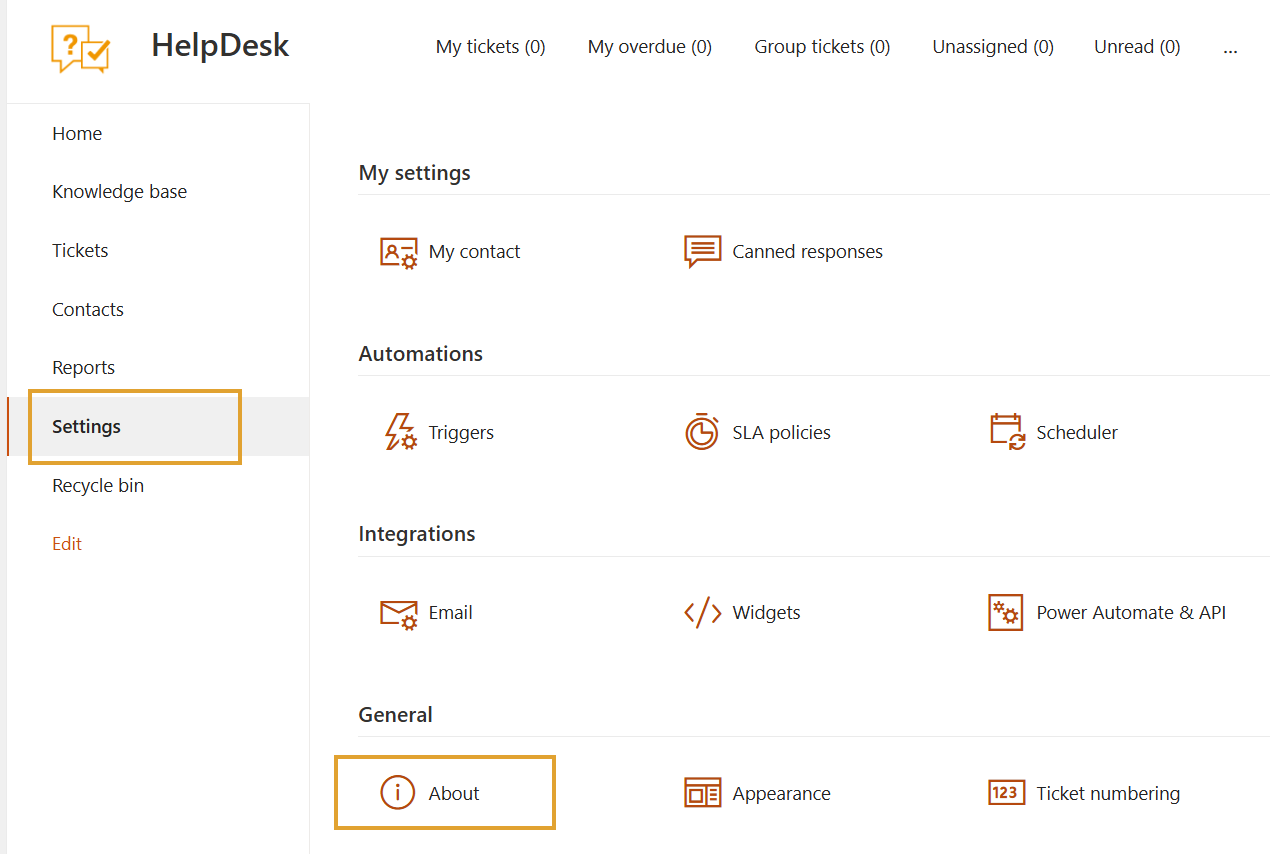
Task: Open the Email envelope icon
Action: [398, 613]
